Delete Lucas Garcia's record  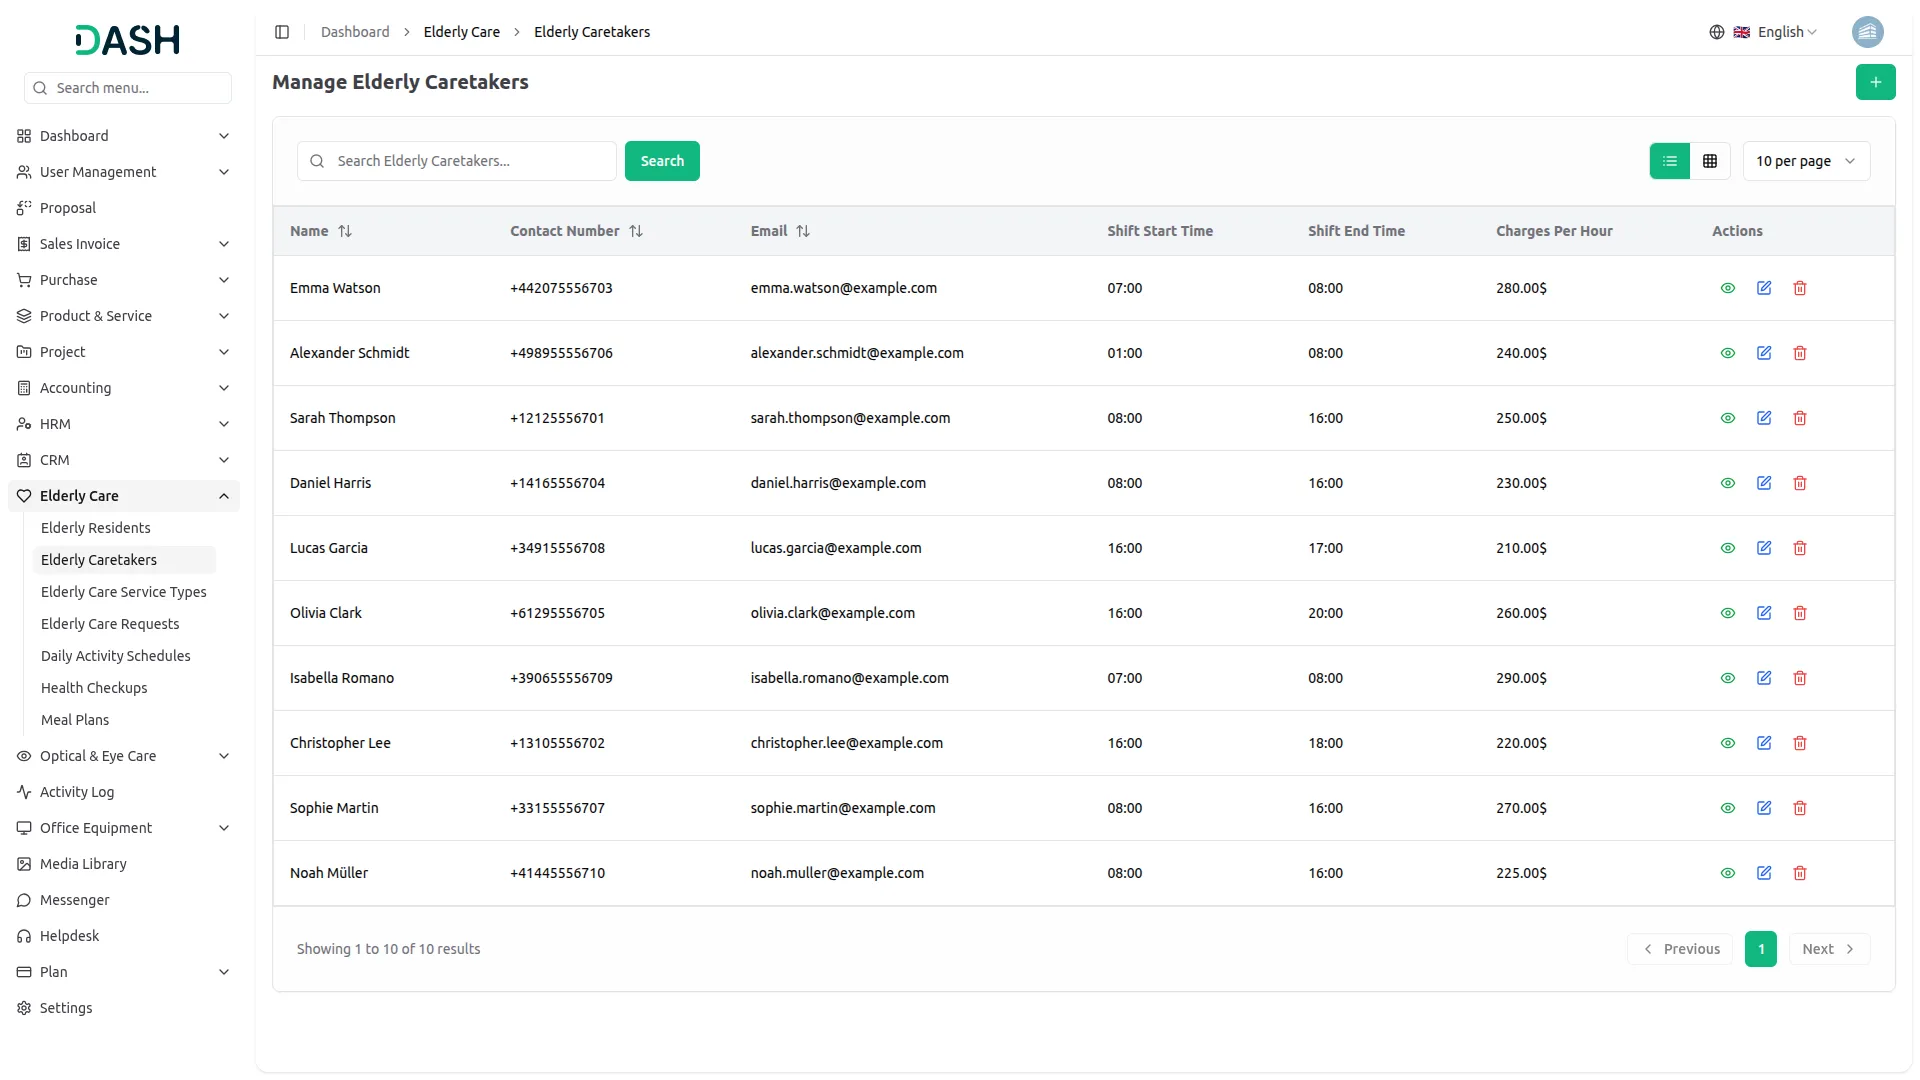coord(1800,548)
